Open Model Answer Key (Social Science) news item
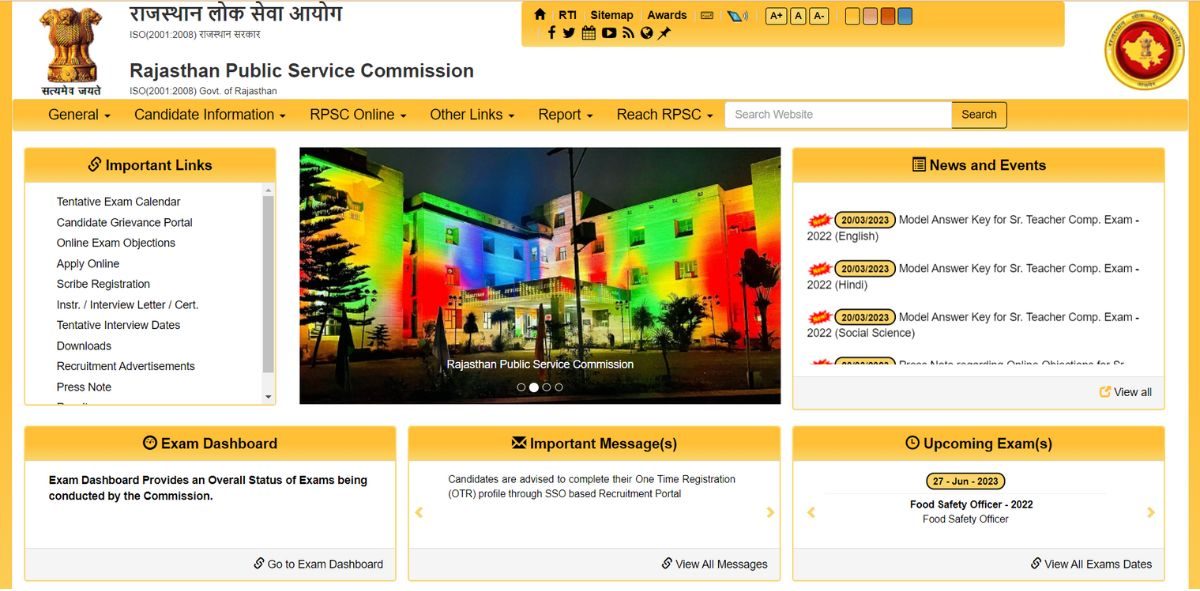 coord(973,325)
